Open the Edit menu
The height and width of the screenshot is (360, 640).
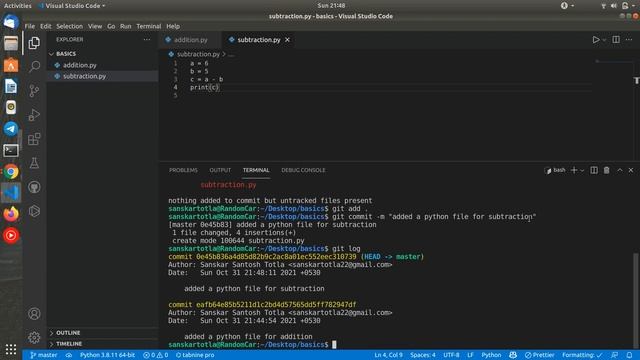[x=45, y=26]
